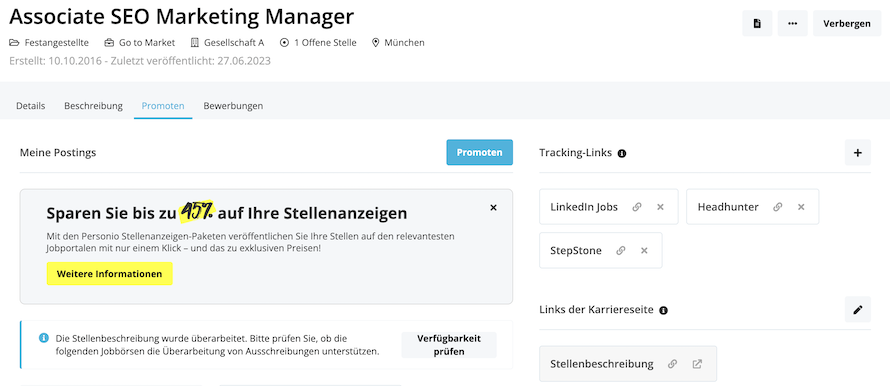Delete the Headhunter tracking link
890x386 pixels.
pyautogui.click(x=801, y=207)
